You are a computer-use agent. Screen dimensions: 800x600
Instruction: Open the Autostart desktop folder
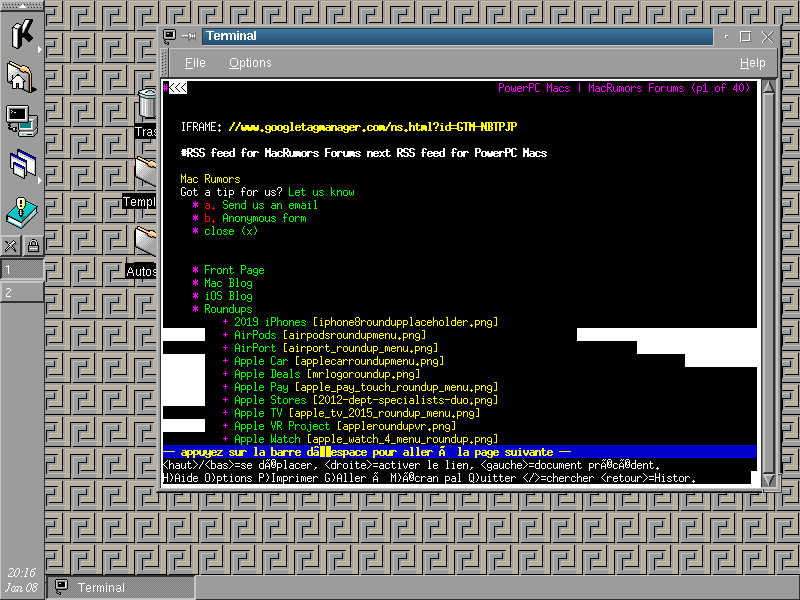pyautogui.click(x=143, y=253)
